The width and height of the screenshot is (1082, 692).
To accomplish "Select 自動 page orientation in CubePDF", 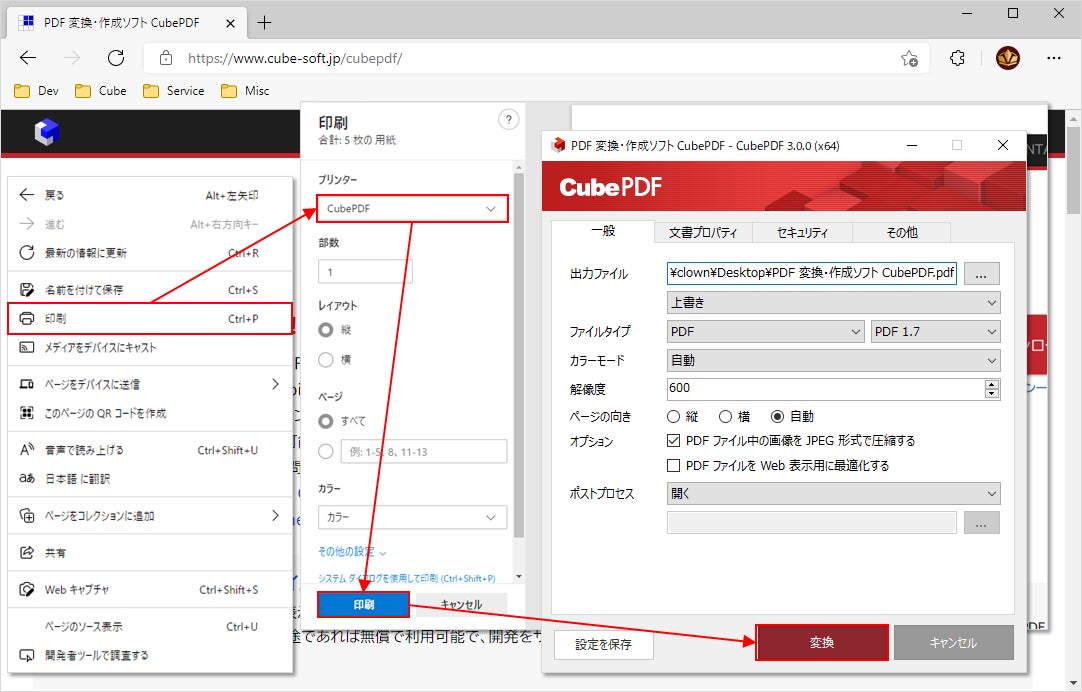I will [x=778, y=417].
